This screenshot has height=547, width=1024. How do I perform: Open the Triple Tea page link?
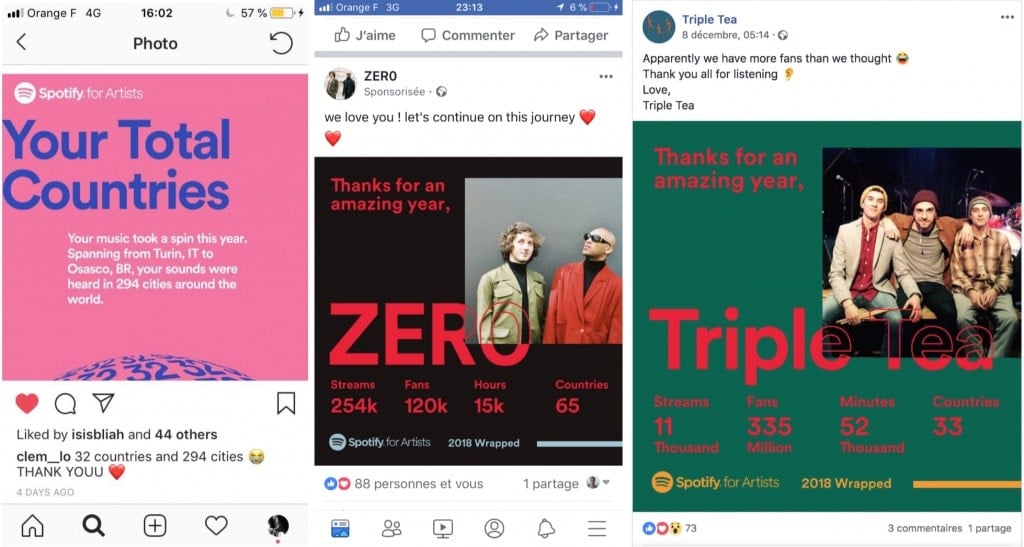point(709,20)
